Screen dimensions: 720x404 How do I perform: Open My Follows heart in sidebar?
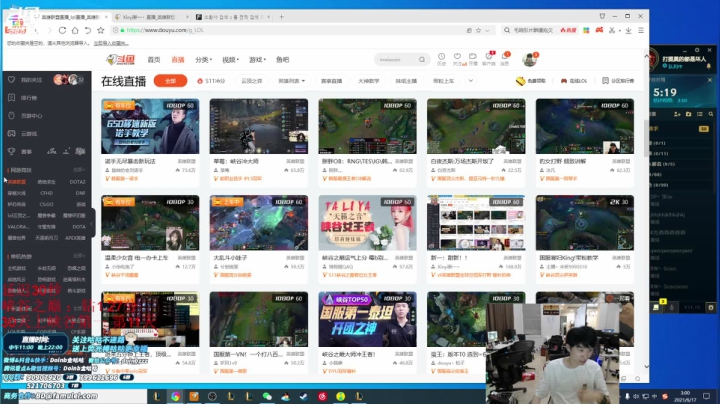(x=11, y=79)
